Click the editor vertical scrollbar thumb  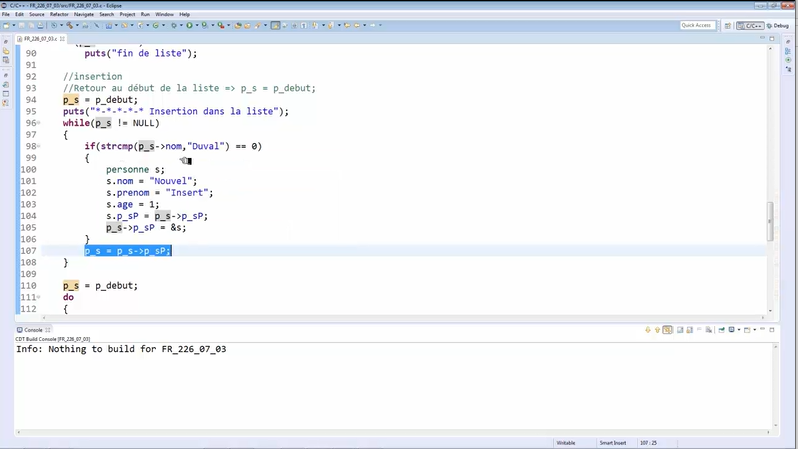770,222
